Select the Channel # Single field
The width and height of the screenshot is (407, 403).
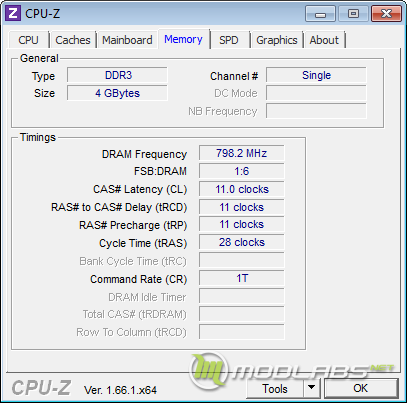point(316,75)
